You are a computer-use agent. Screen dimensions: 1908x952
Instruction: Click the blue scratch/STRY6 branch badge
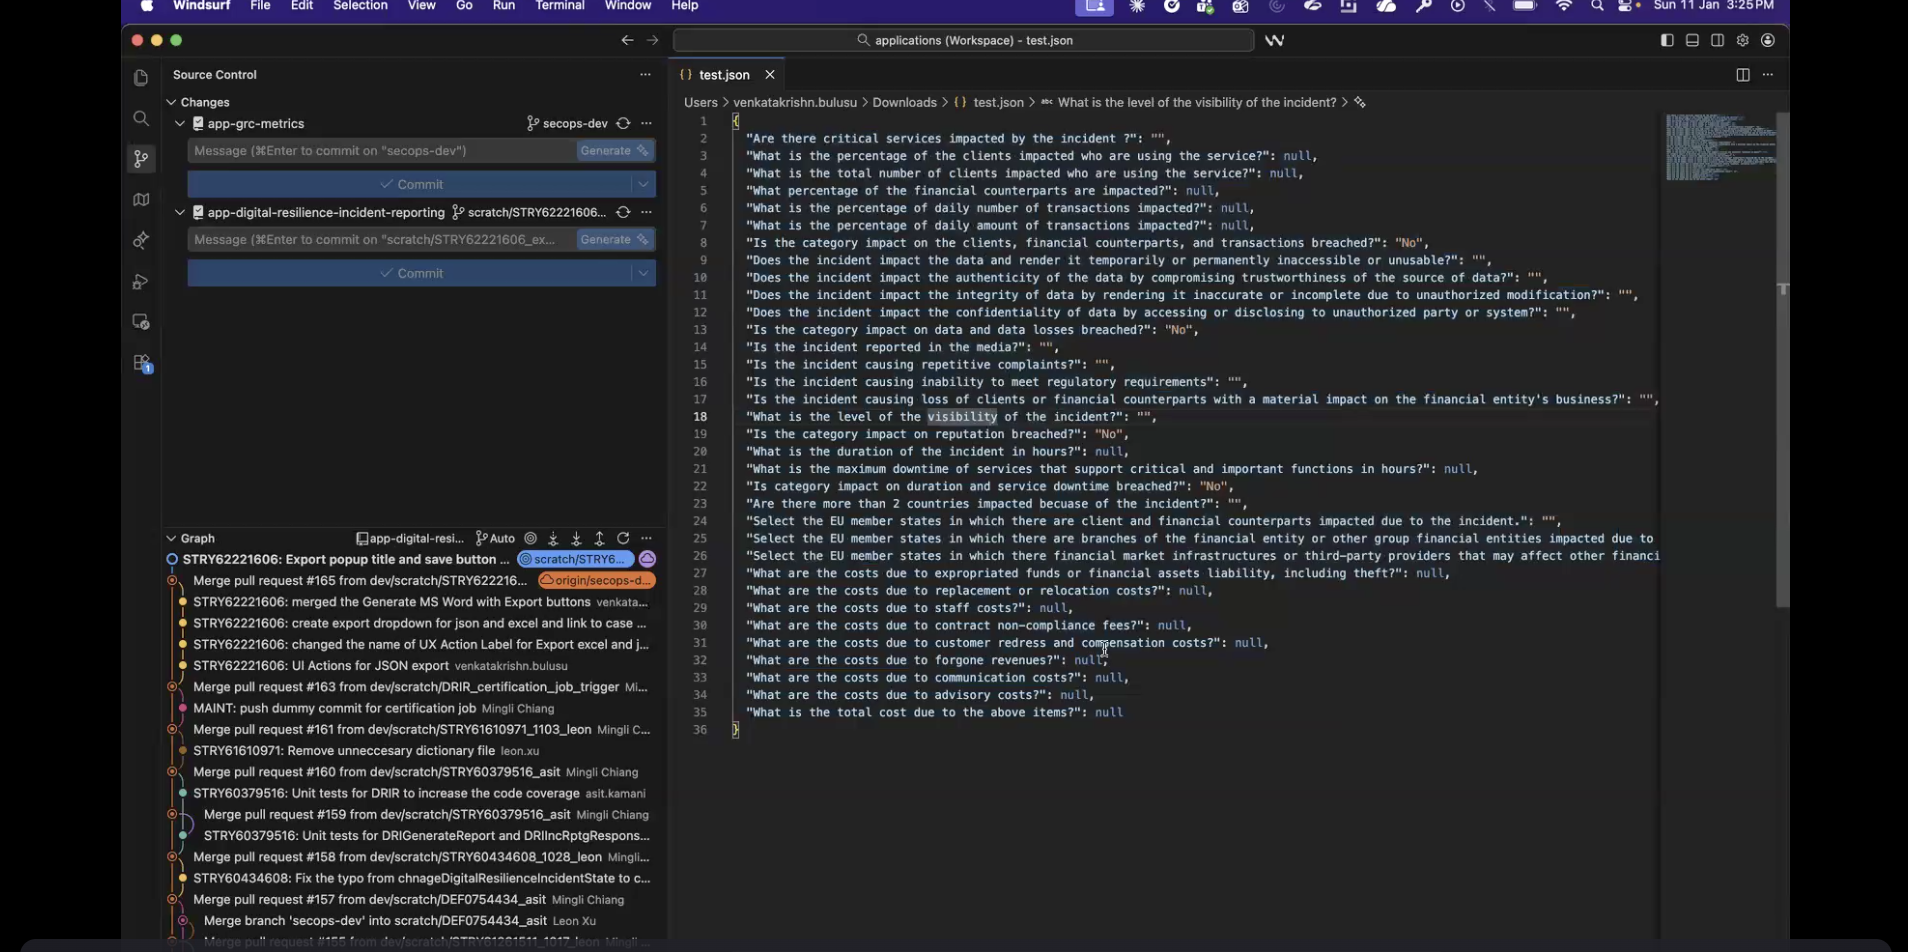[575, 559]
